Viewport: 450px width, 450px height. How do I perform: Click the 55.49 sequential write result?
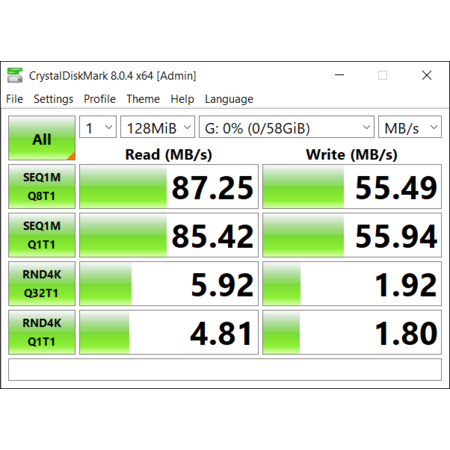tap(352, 186)
